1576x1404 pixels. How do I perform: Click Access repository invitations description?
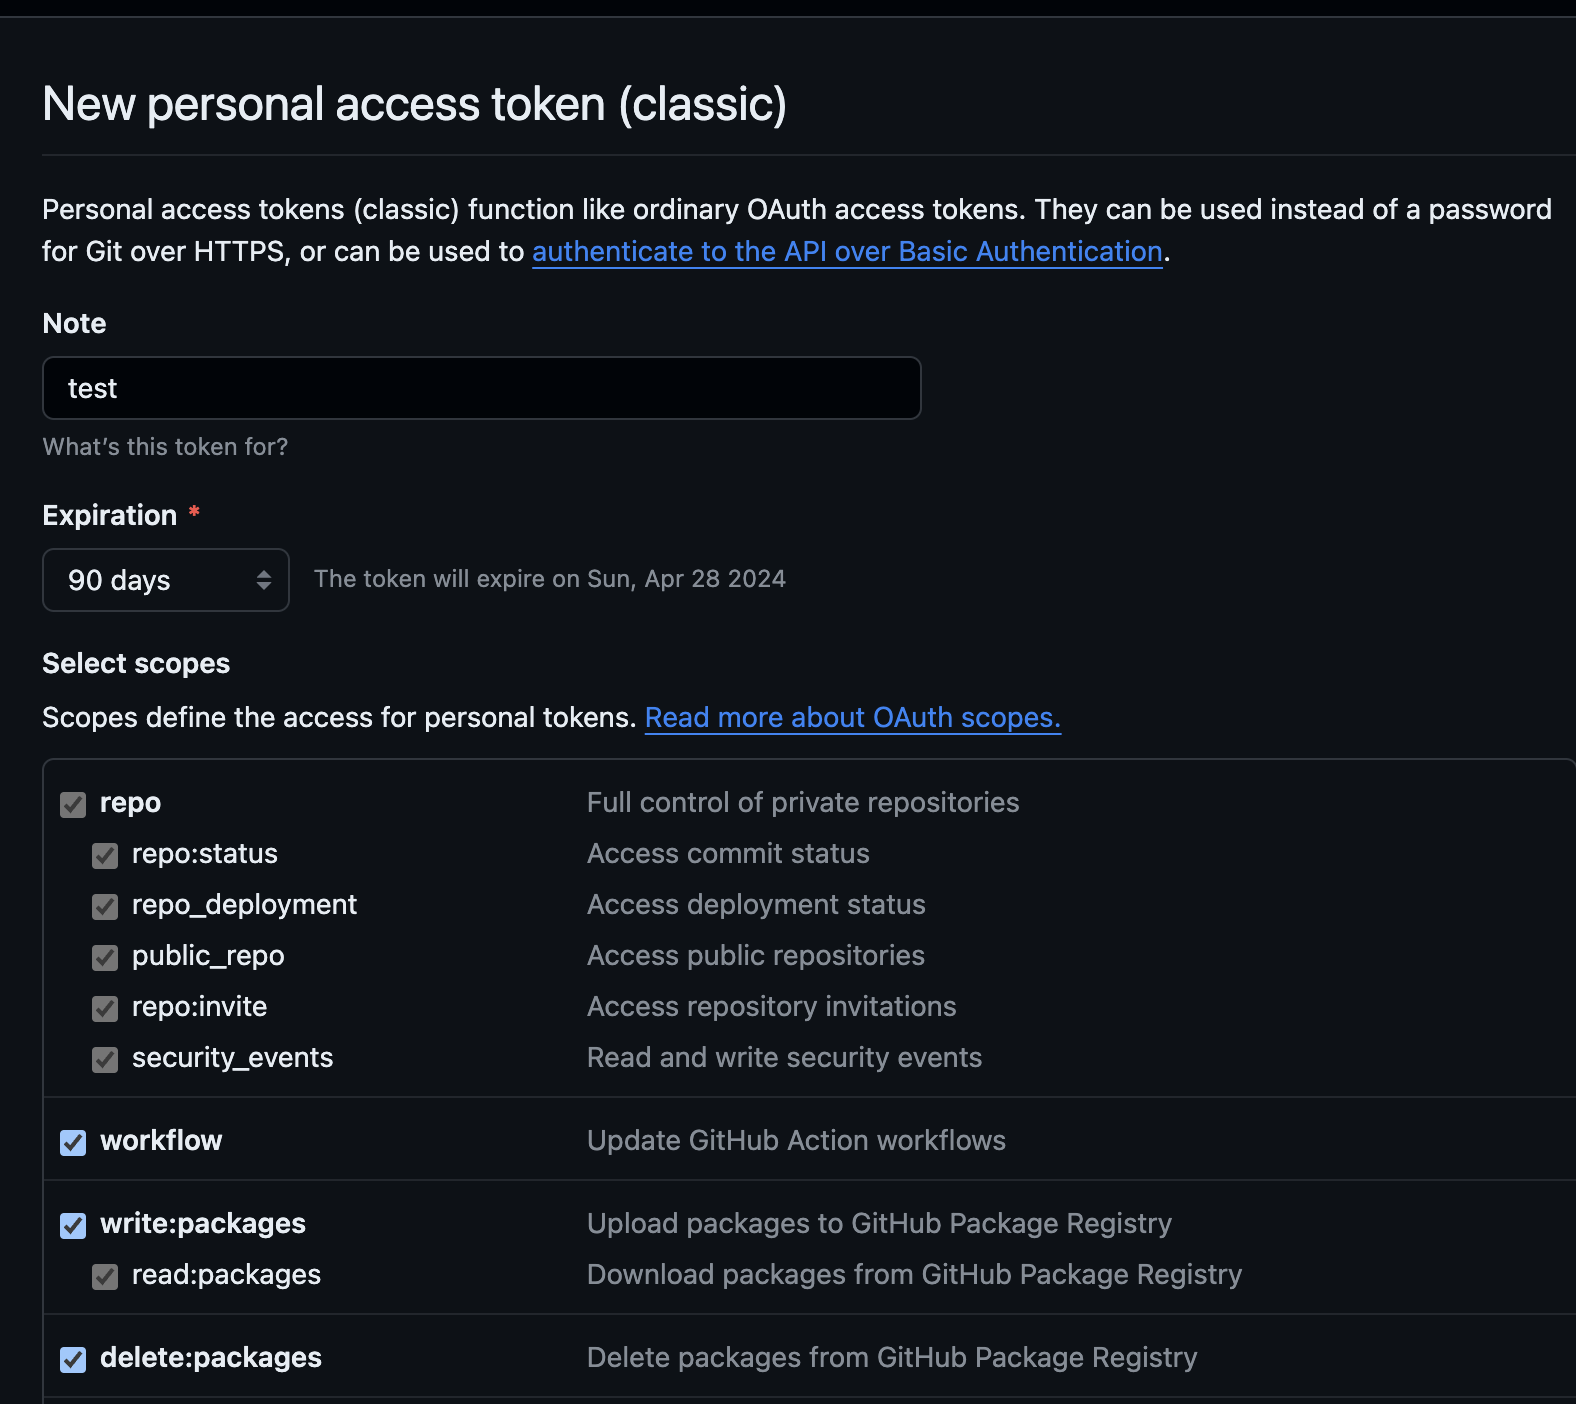(x=771, y=1007)
